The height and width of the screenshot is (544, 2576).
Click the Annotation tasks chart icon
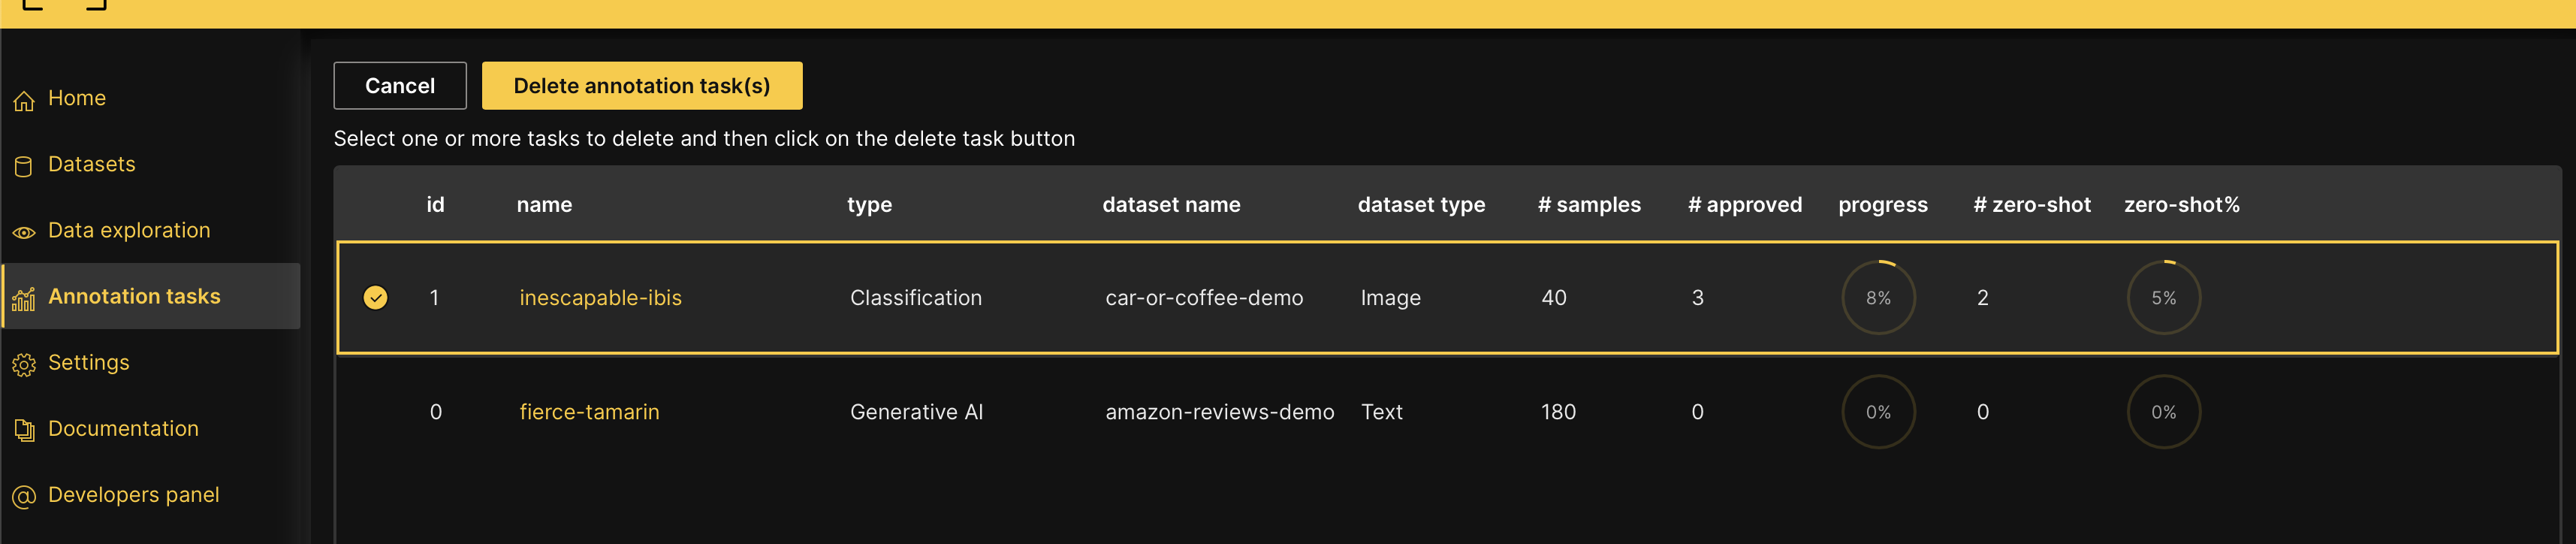click(x=24, y=298)
